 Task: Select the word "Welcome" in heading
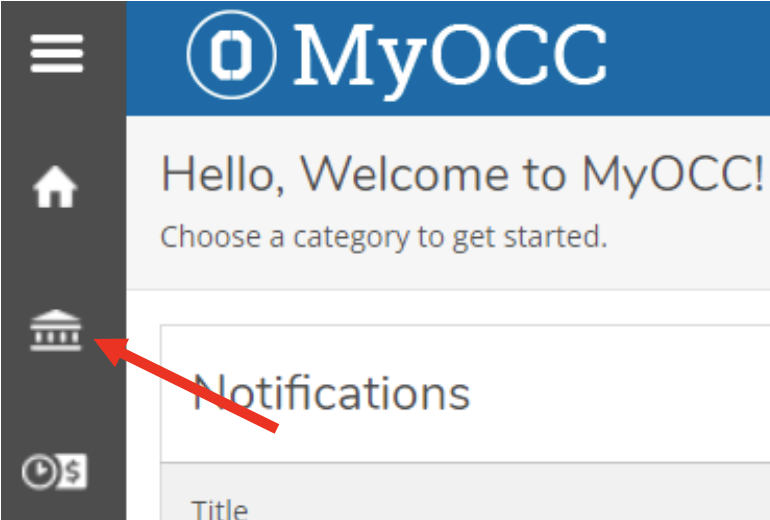coord(407,176)
